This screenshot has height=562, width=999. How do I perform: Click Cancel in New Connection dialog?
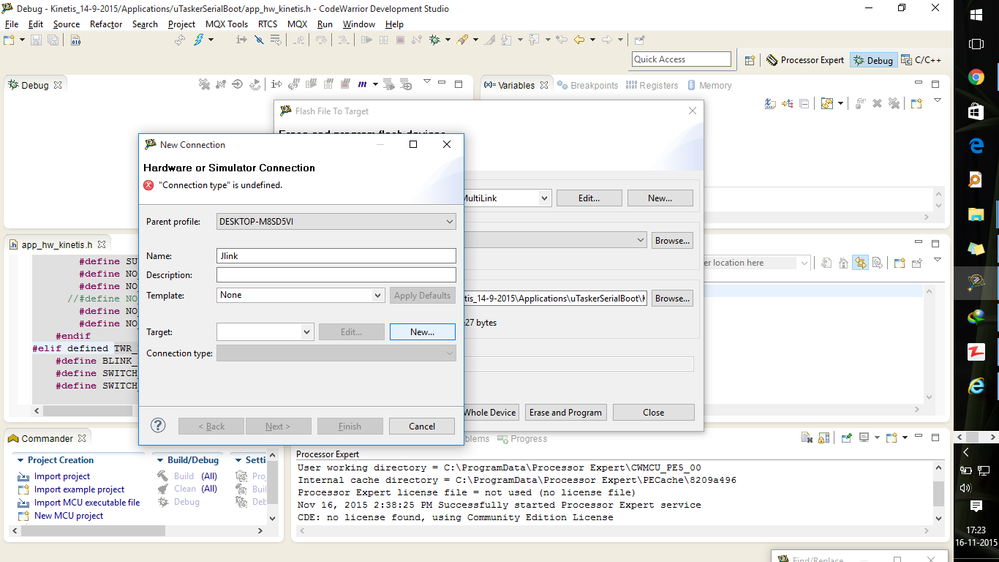click(x=422, y=426)
